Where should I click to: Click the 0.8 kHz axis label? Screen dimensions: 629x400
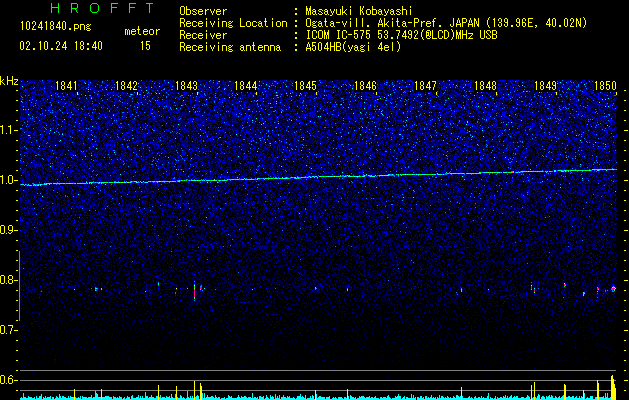(9, 280)
